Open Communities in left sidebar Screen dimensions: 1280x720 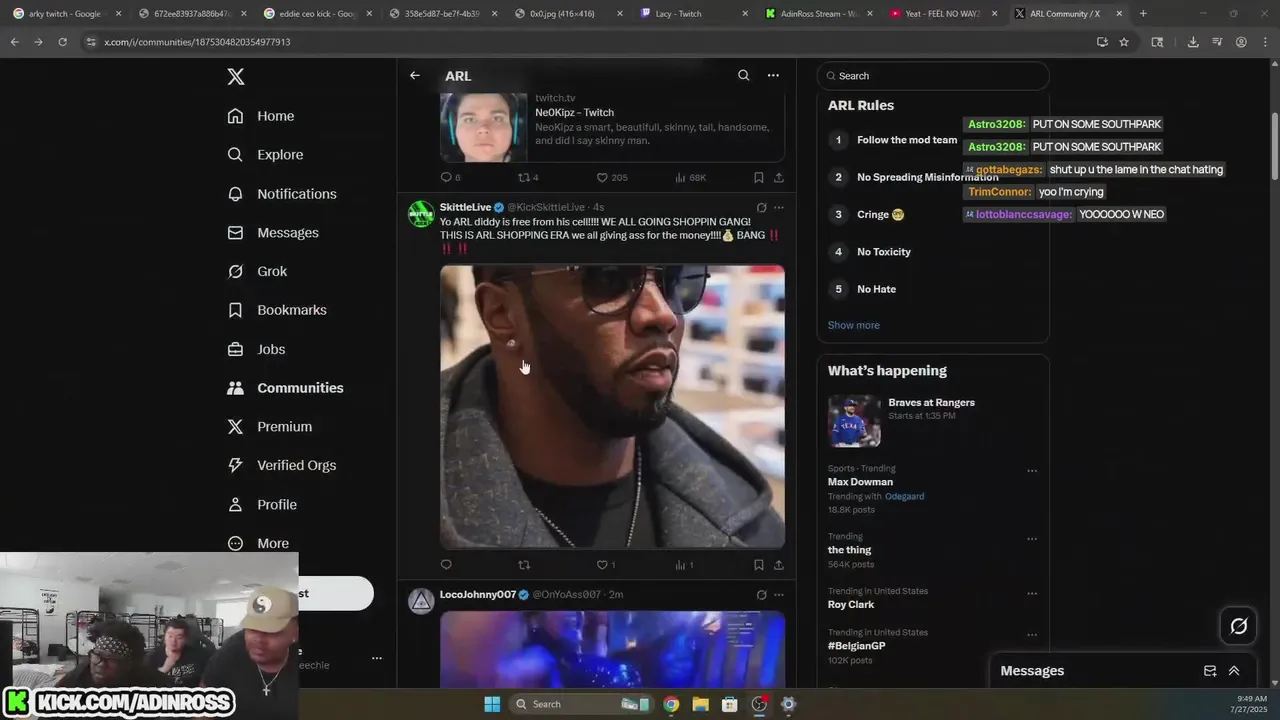285,388
